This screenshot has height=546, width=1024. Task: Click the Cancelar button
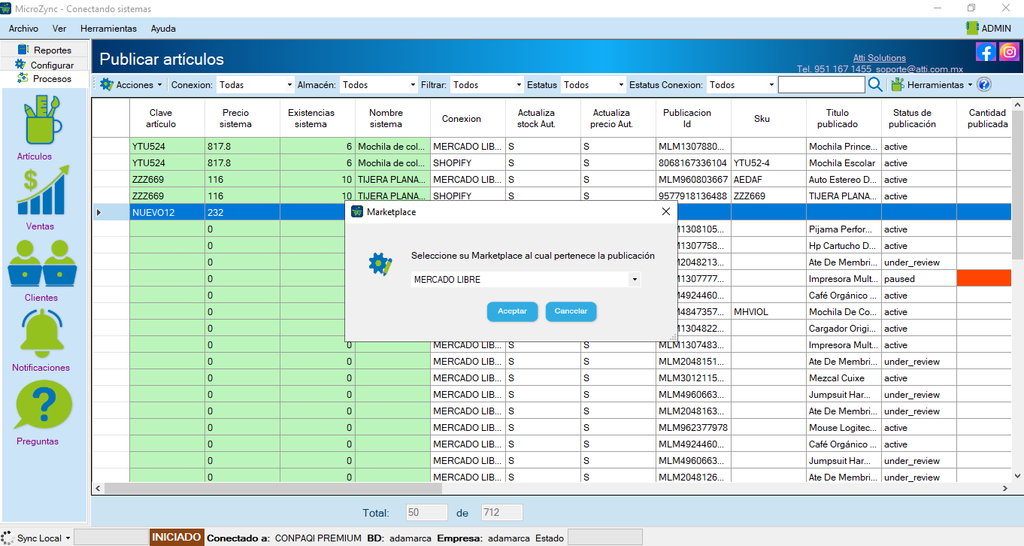pyautogui.click(x=571, y=312)
